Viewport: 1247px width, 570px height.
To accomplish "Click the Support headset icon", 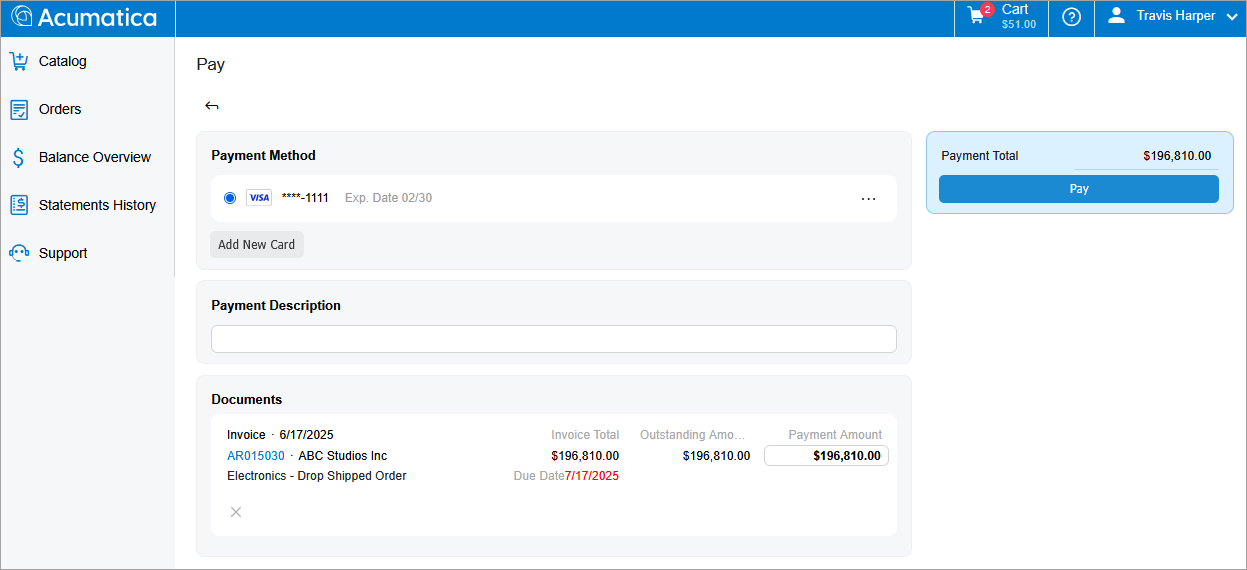I will [19, 253].
